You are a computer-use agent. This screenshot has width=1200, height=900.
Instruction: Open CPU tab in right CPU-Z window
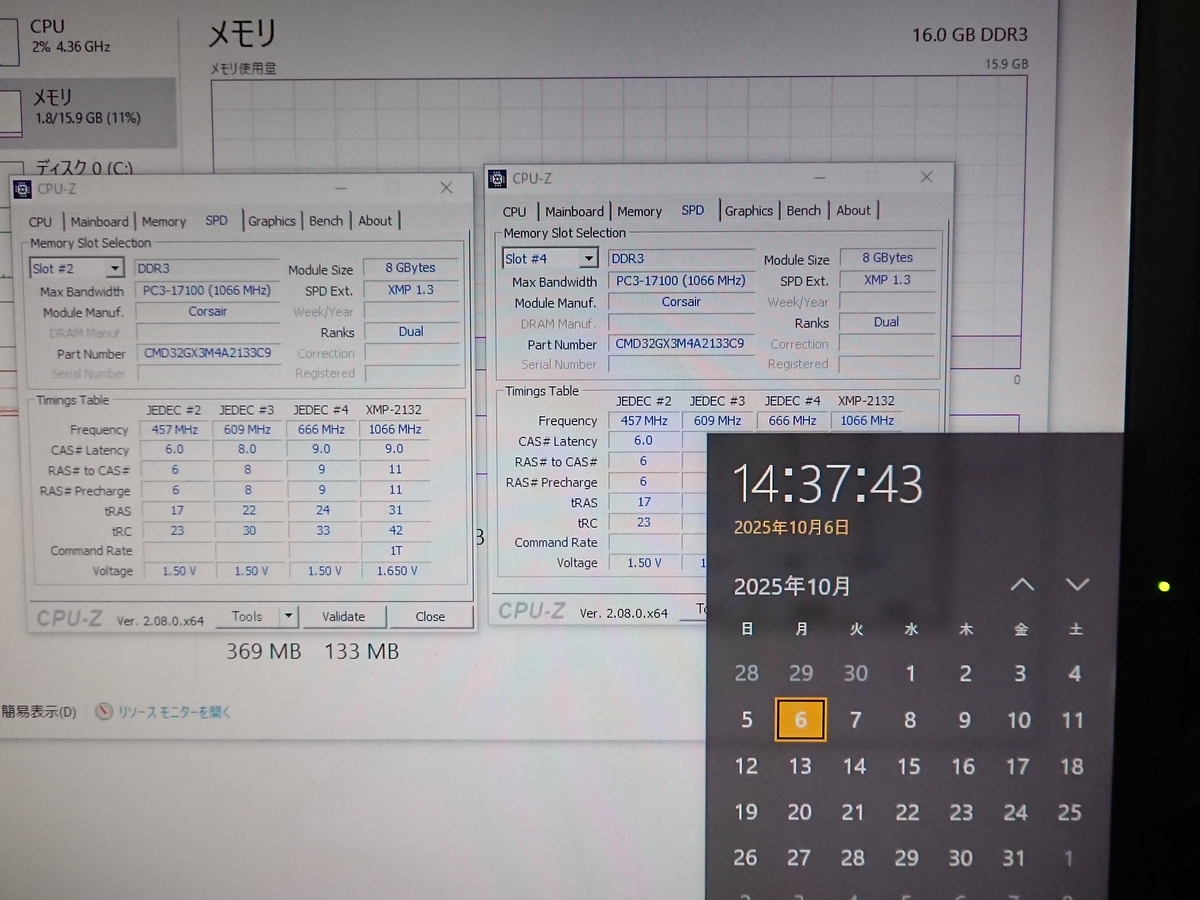pyautogui.click(x=514, y=212)
